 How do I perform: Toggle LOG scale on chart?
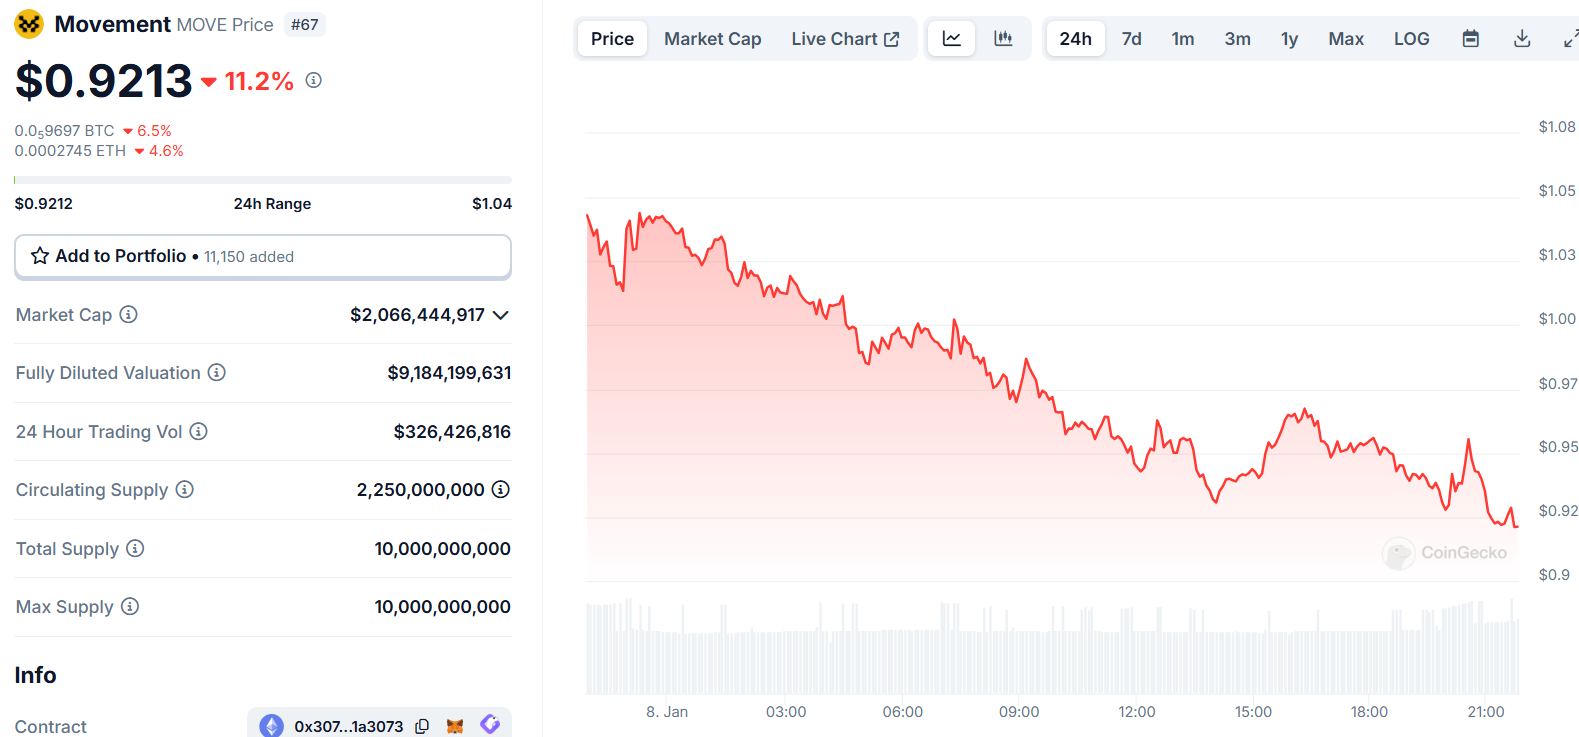click(x=1412, y=39)
